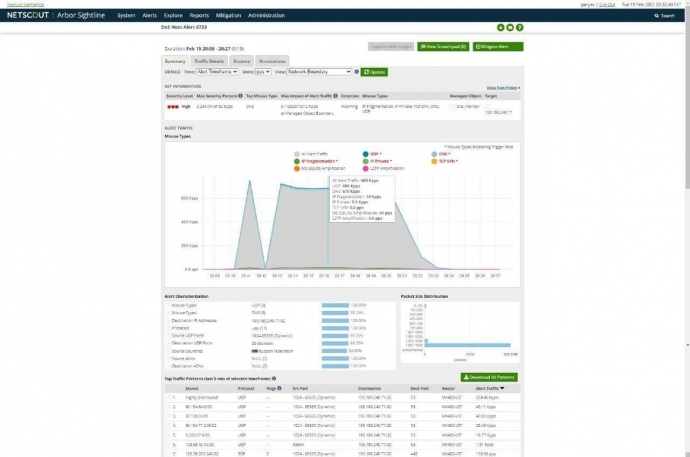Viewport: 690px width, 457px height.
Task: Click the red High severity dots
Action: [172, 106]
